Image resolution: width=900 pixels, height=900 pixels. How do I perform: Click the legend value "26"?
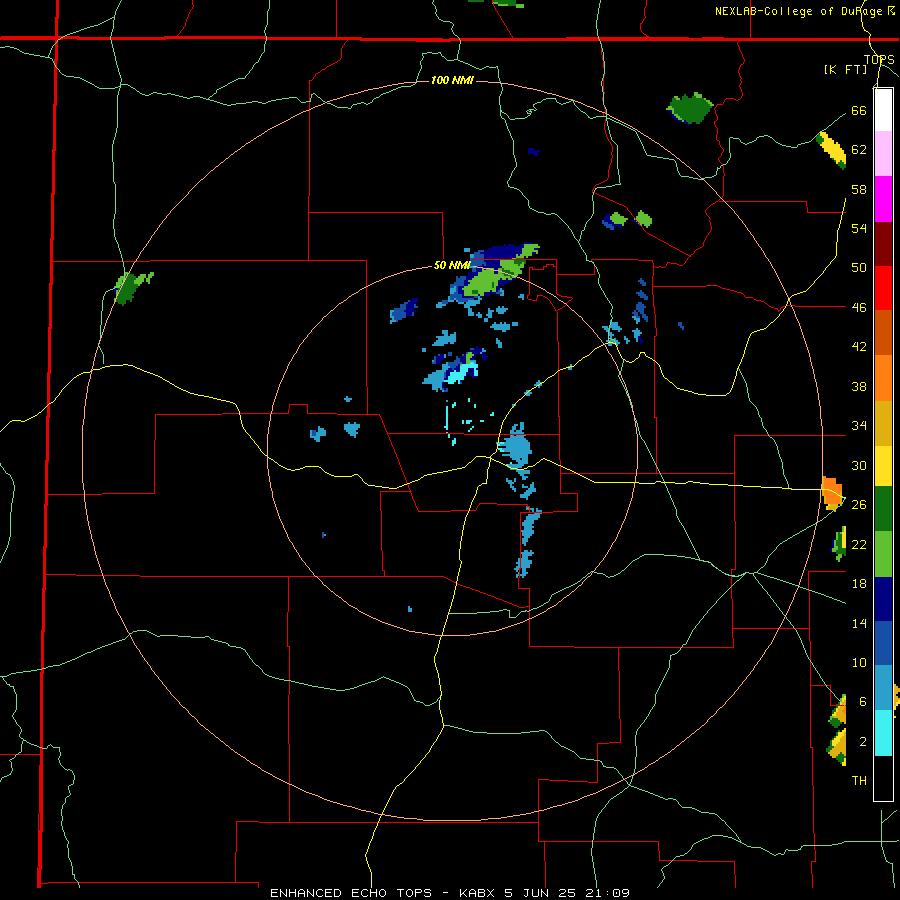point(859,505)
